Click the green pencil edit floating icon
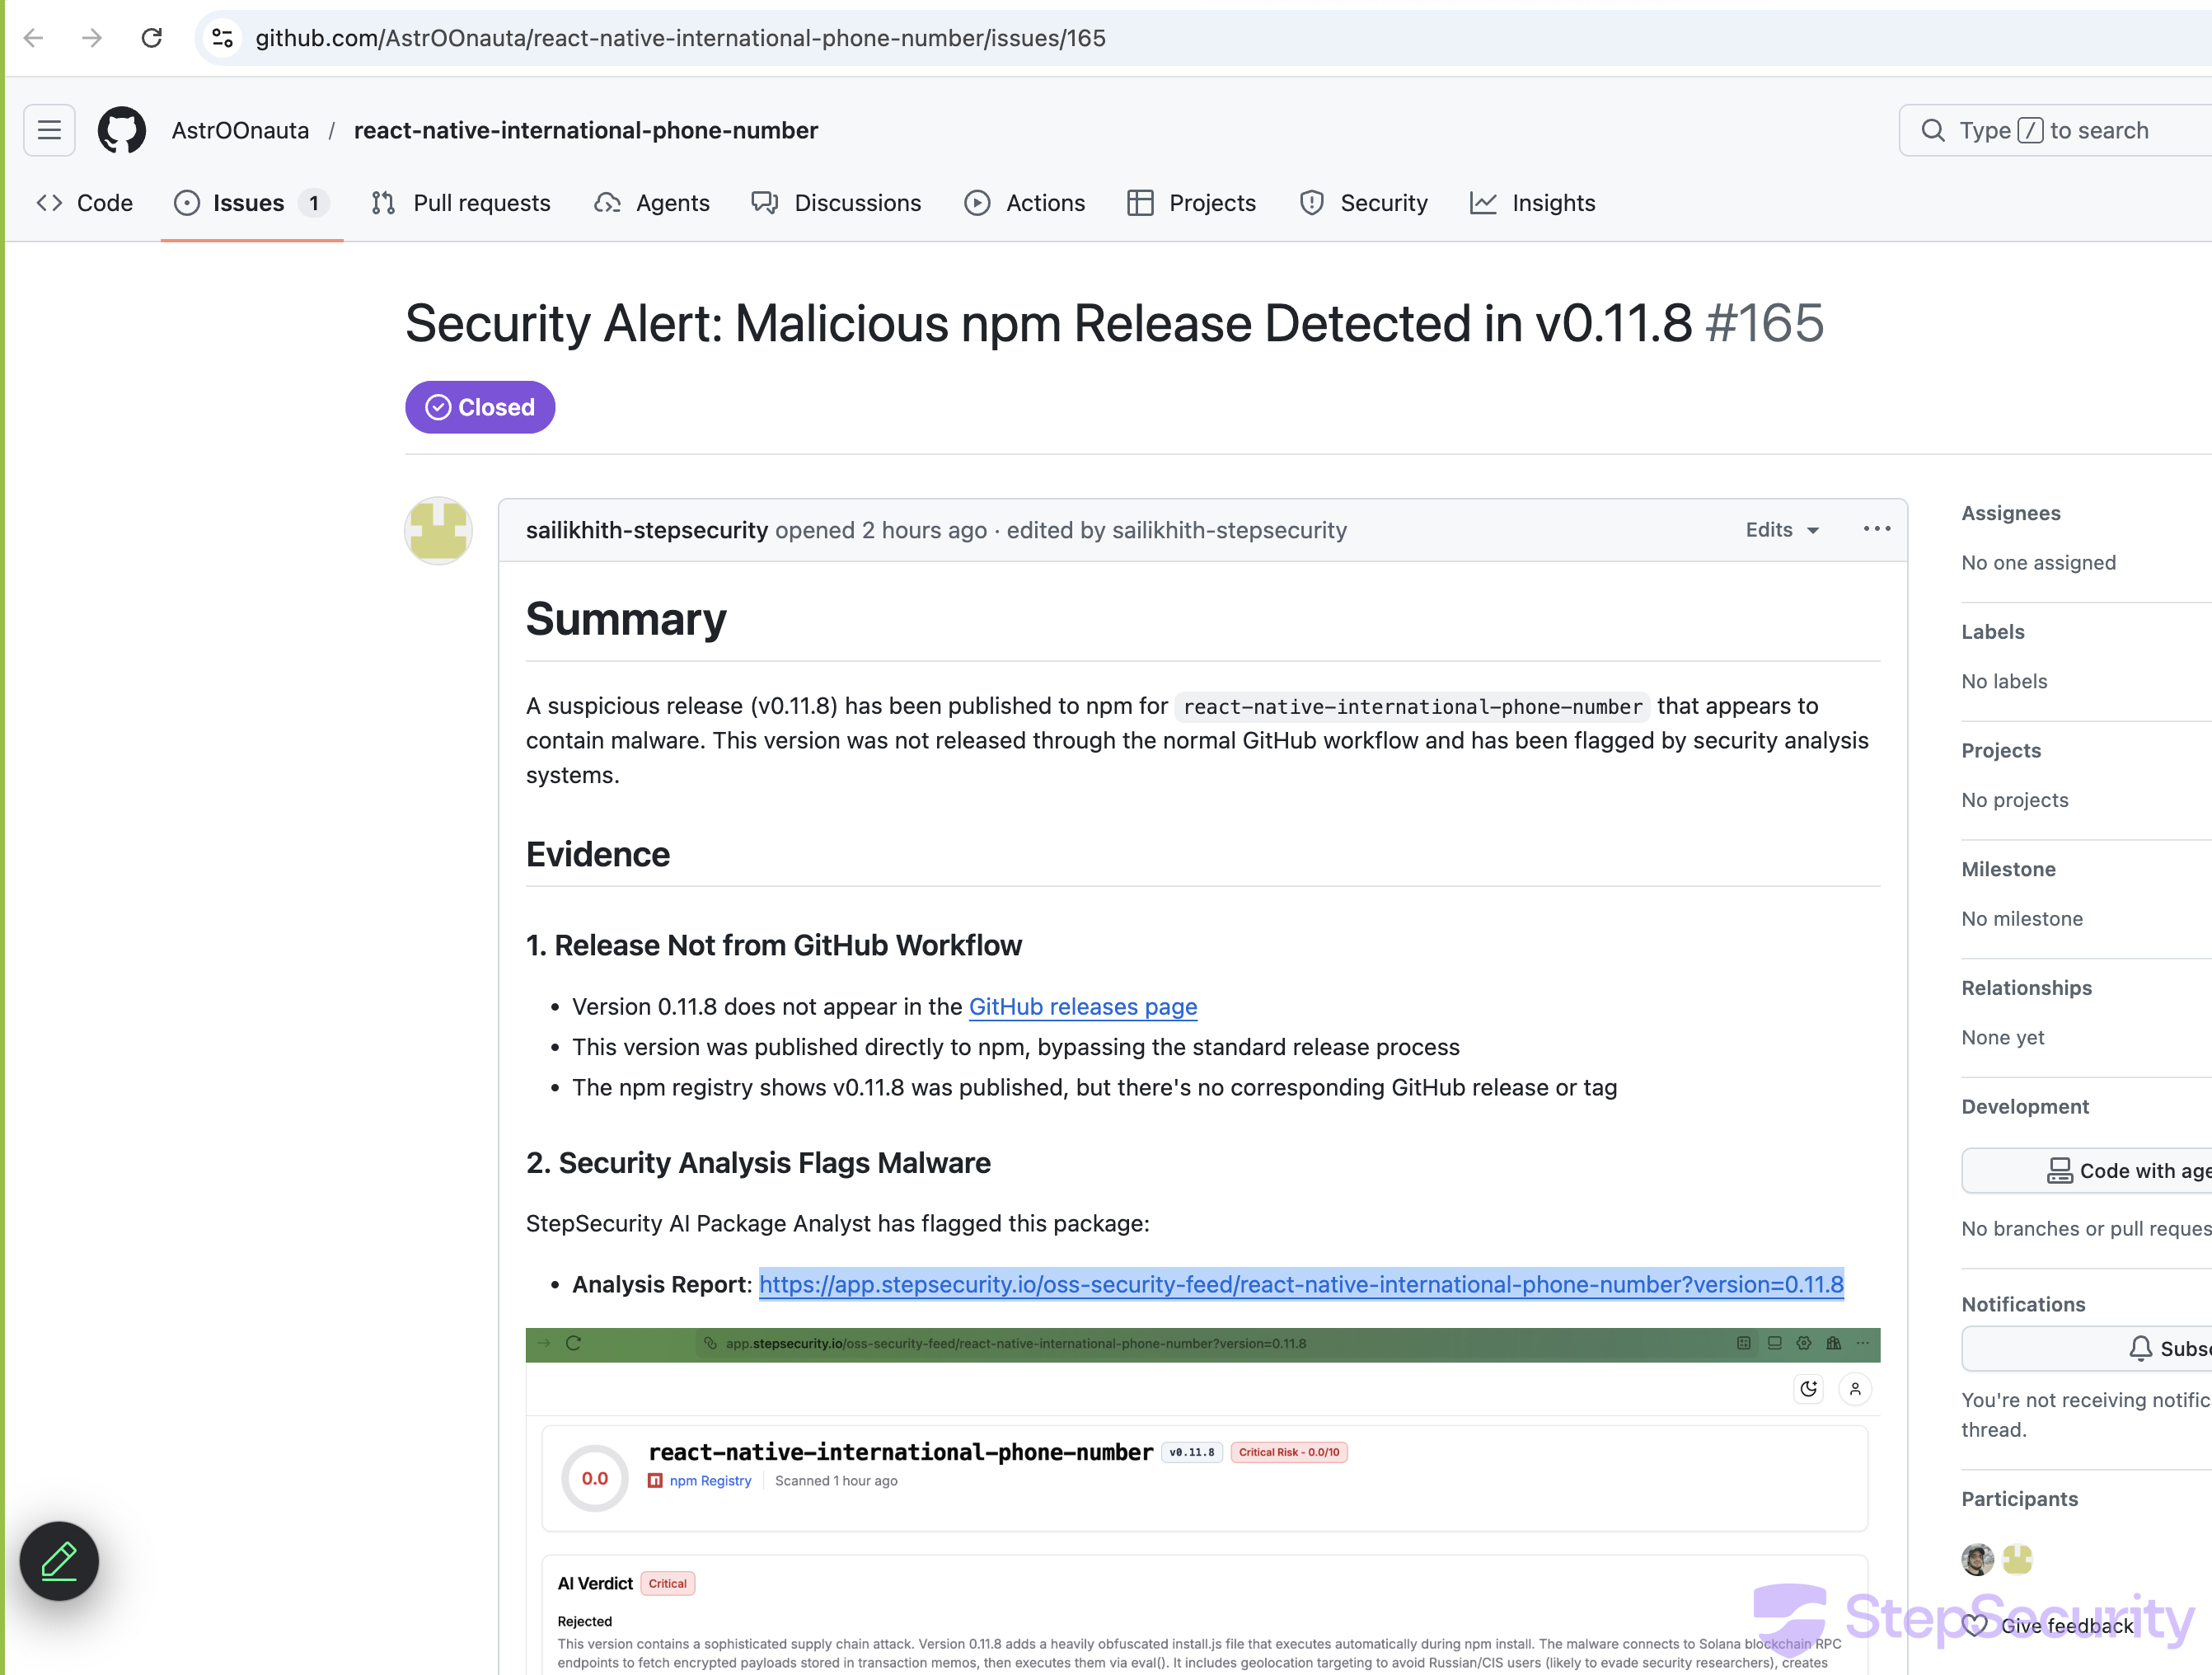This screenshot has height=1675, width=2212. (59, 1560)
